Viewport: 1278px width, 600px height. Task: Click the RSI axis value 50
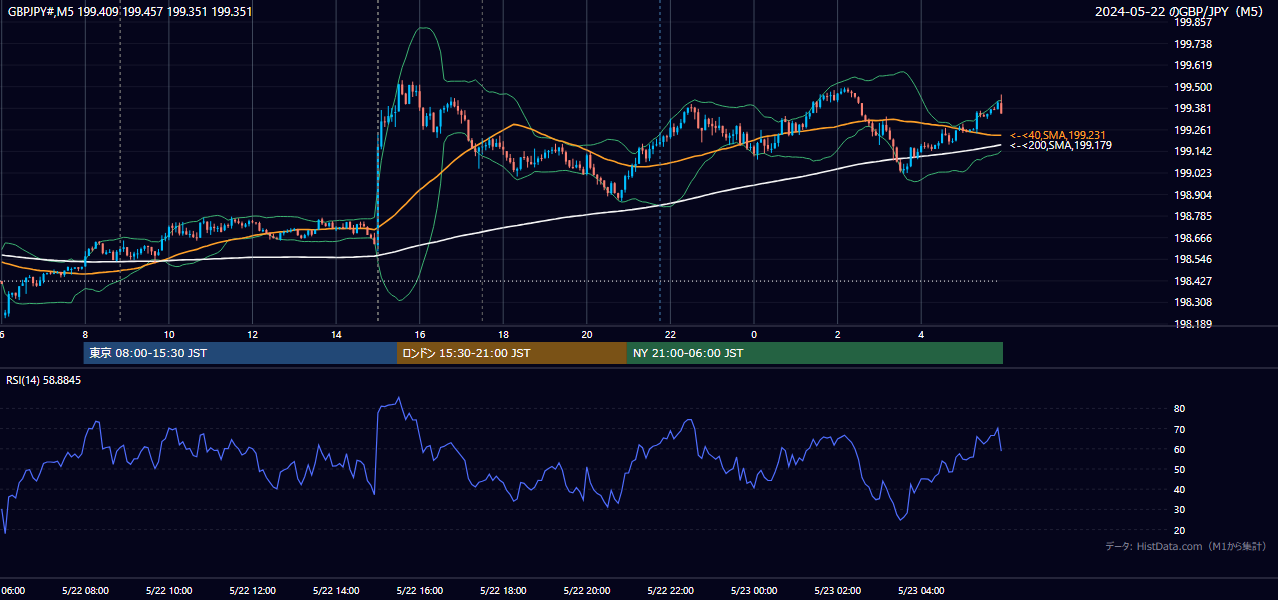(x=1179, y=469)
